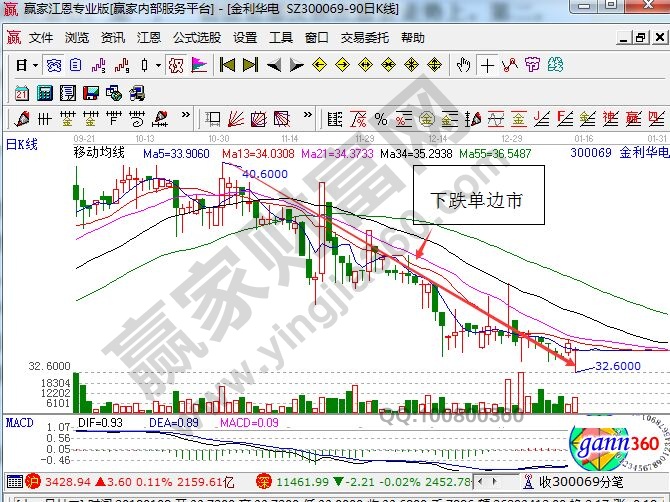Click the 移动均线 indicator label
Image resolution: width=670 pixels, height=502 pixels.
(x=99, y=153)
